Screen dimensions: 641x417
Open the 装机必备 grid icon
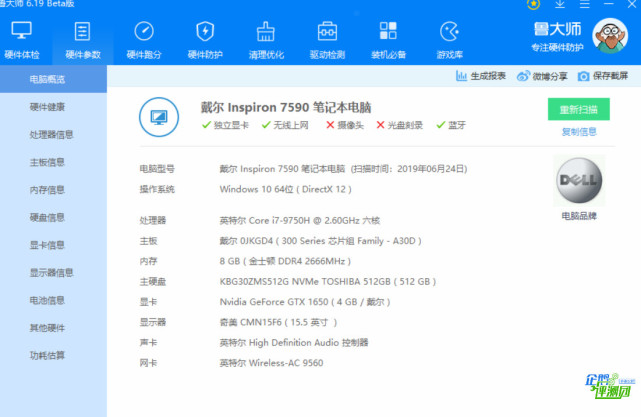pyautogui.click(x=388, y=31)
